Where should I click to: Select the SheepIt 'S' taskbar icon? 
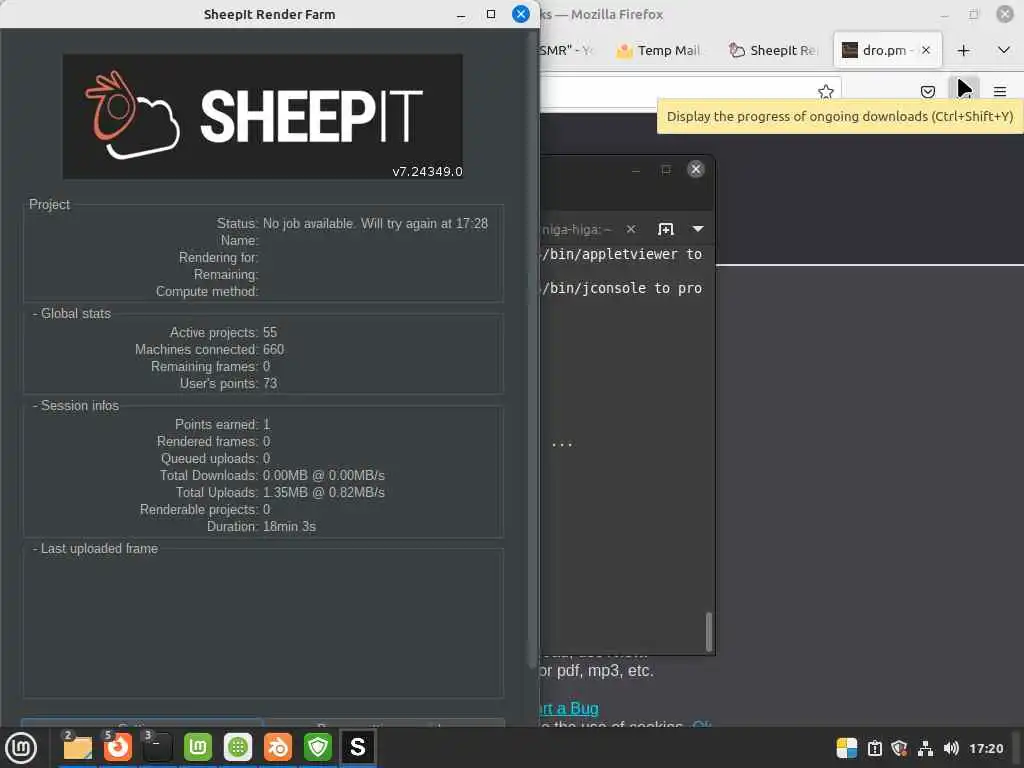[357, 747]
